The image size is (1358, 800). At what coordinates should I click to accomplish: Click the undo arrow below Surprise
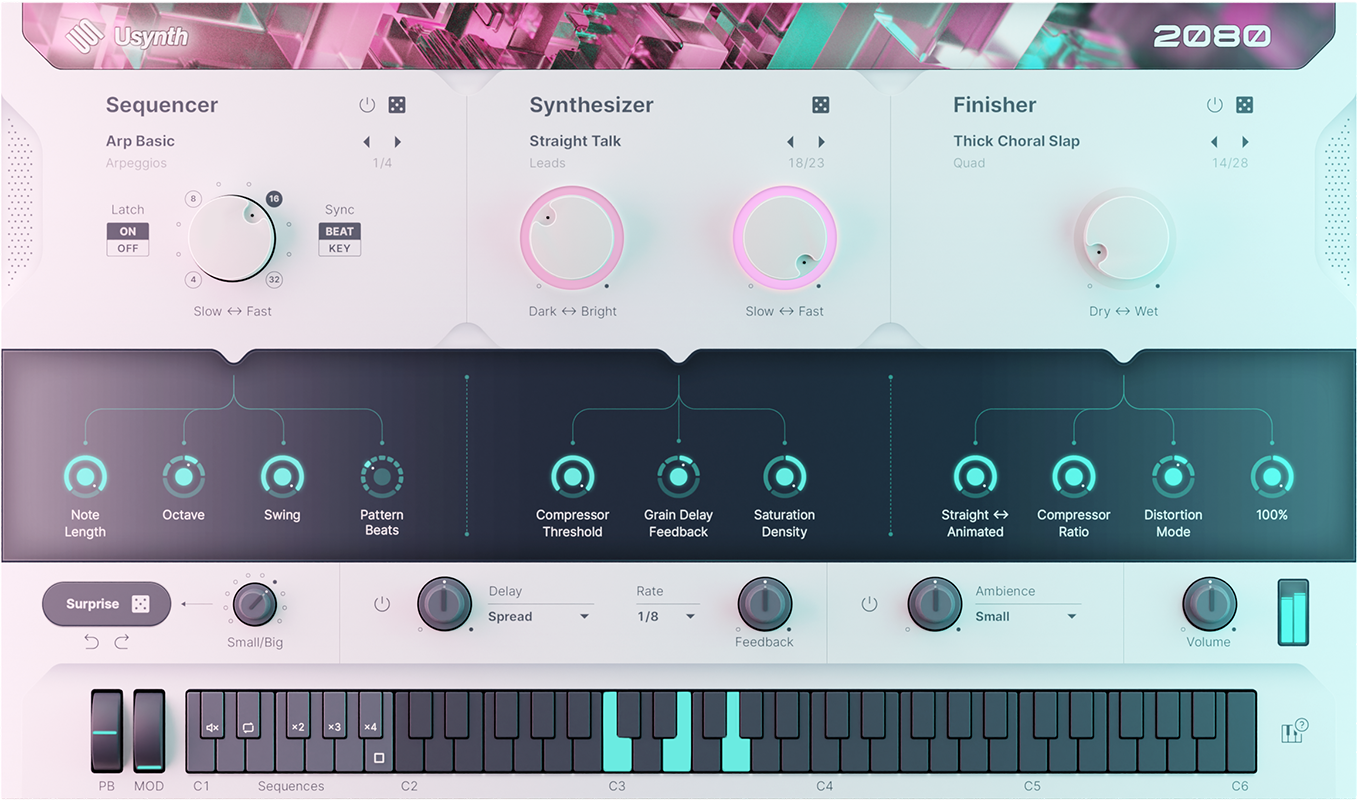(90, 641)
